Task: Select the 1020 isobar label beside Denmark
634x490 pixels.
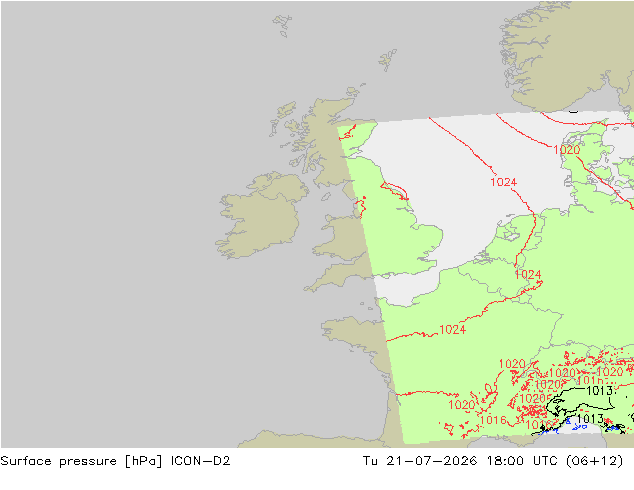Action: point(566,150)
